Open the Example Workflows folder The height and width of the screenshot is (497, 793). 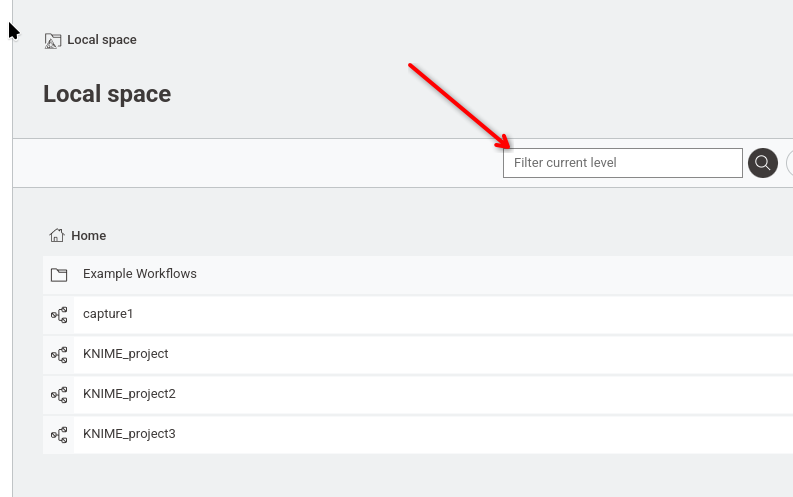pos(140,274)
